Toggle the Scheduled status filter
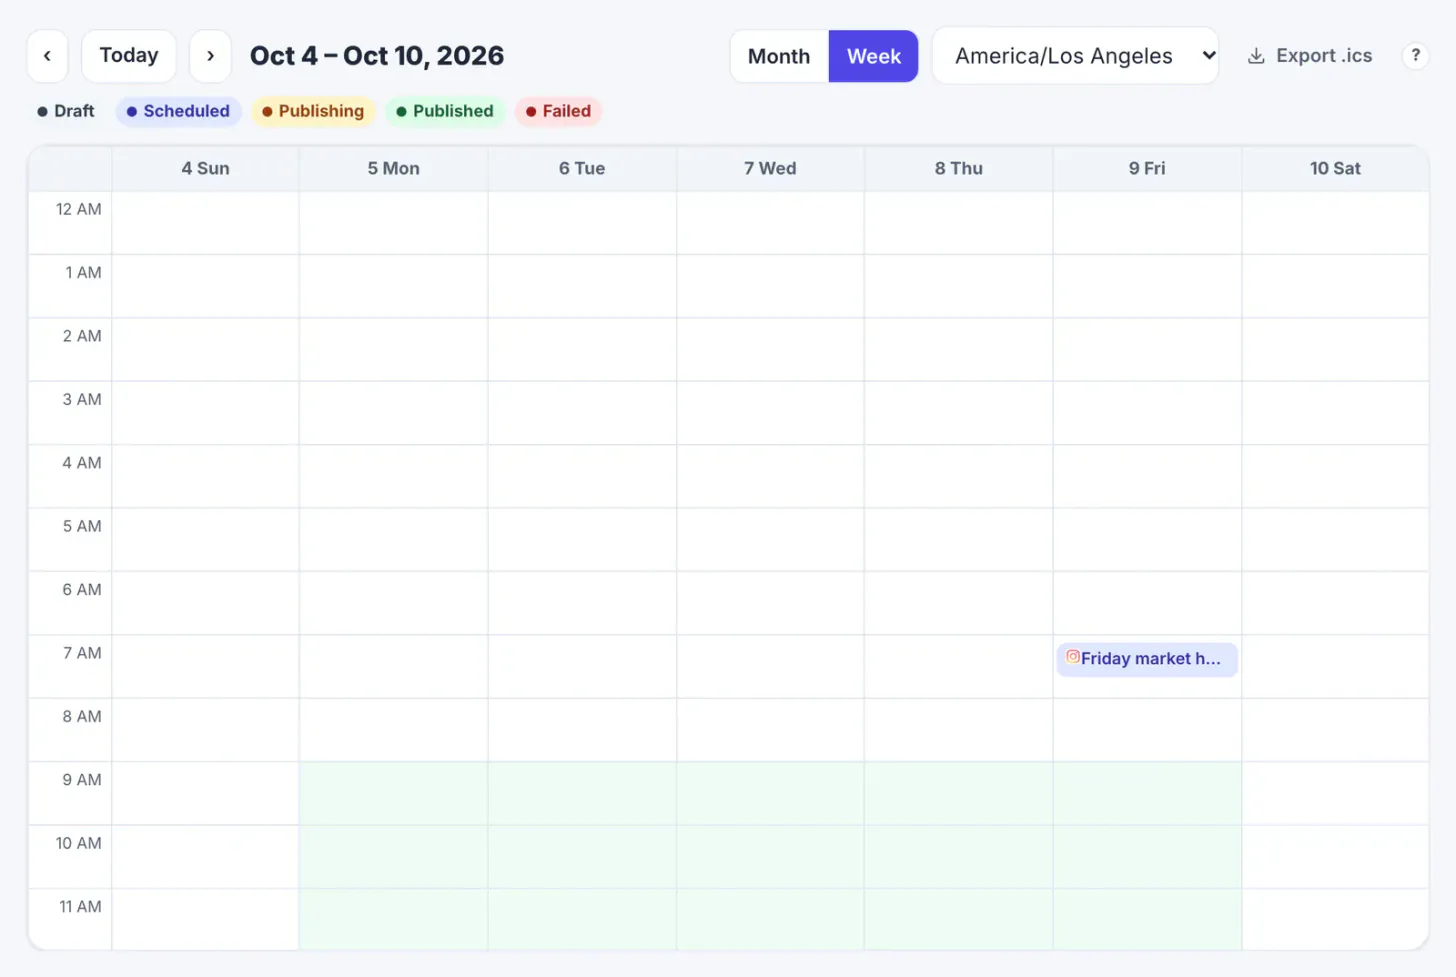The width and height of the screenshot is (1456, 977). (x=178, y=111)
